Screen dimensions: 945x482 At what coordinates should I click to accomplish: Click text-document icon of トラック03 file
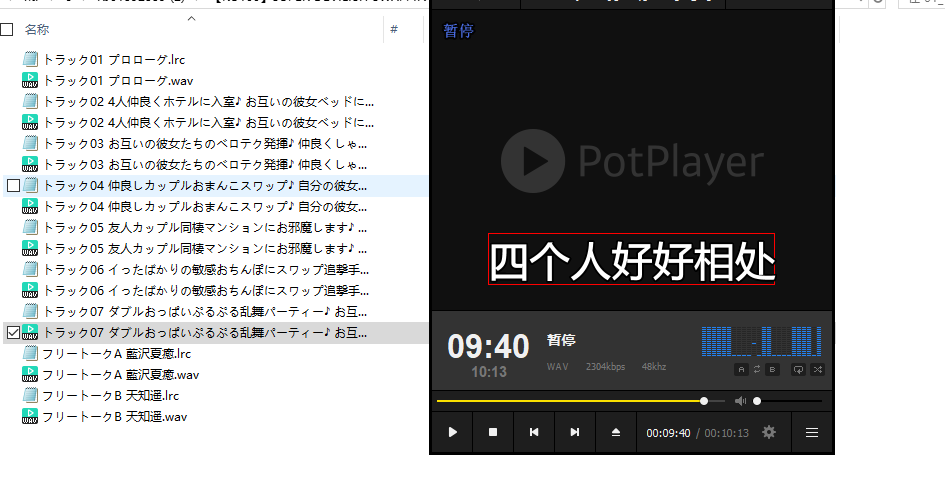point(30,143)
